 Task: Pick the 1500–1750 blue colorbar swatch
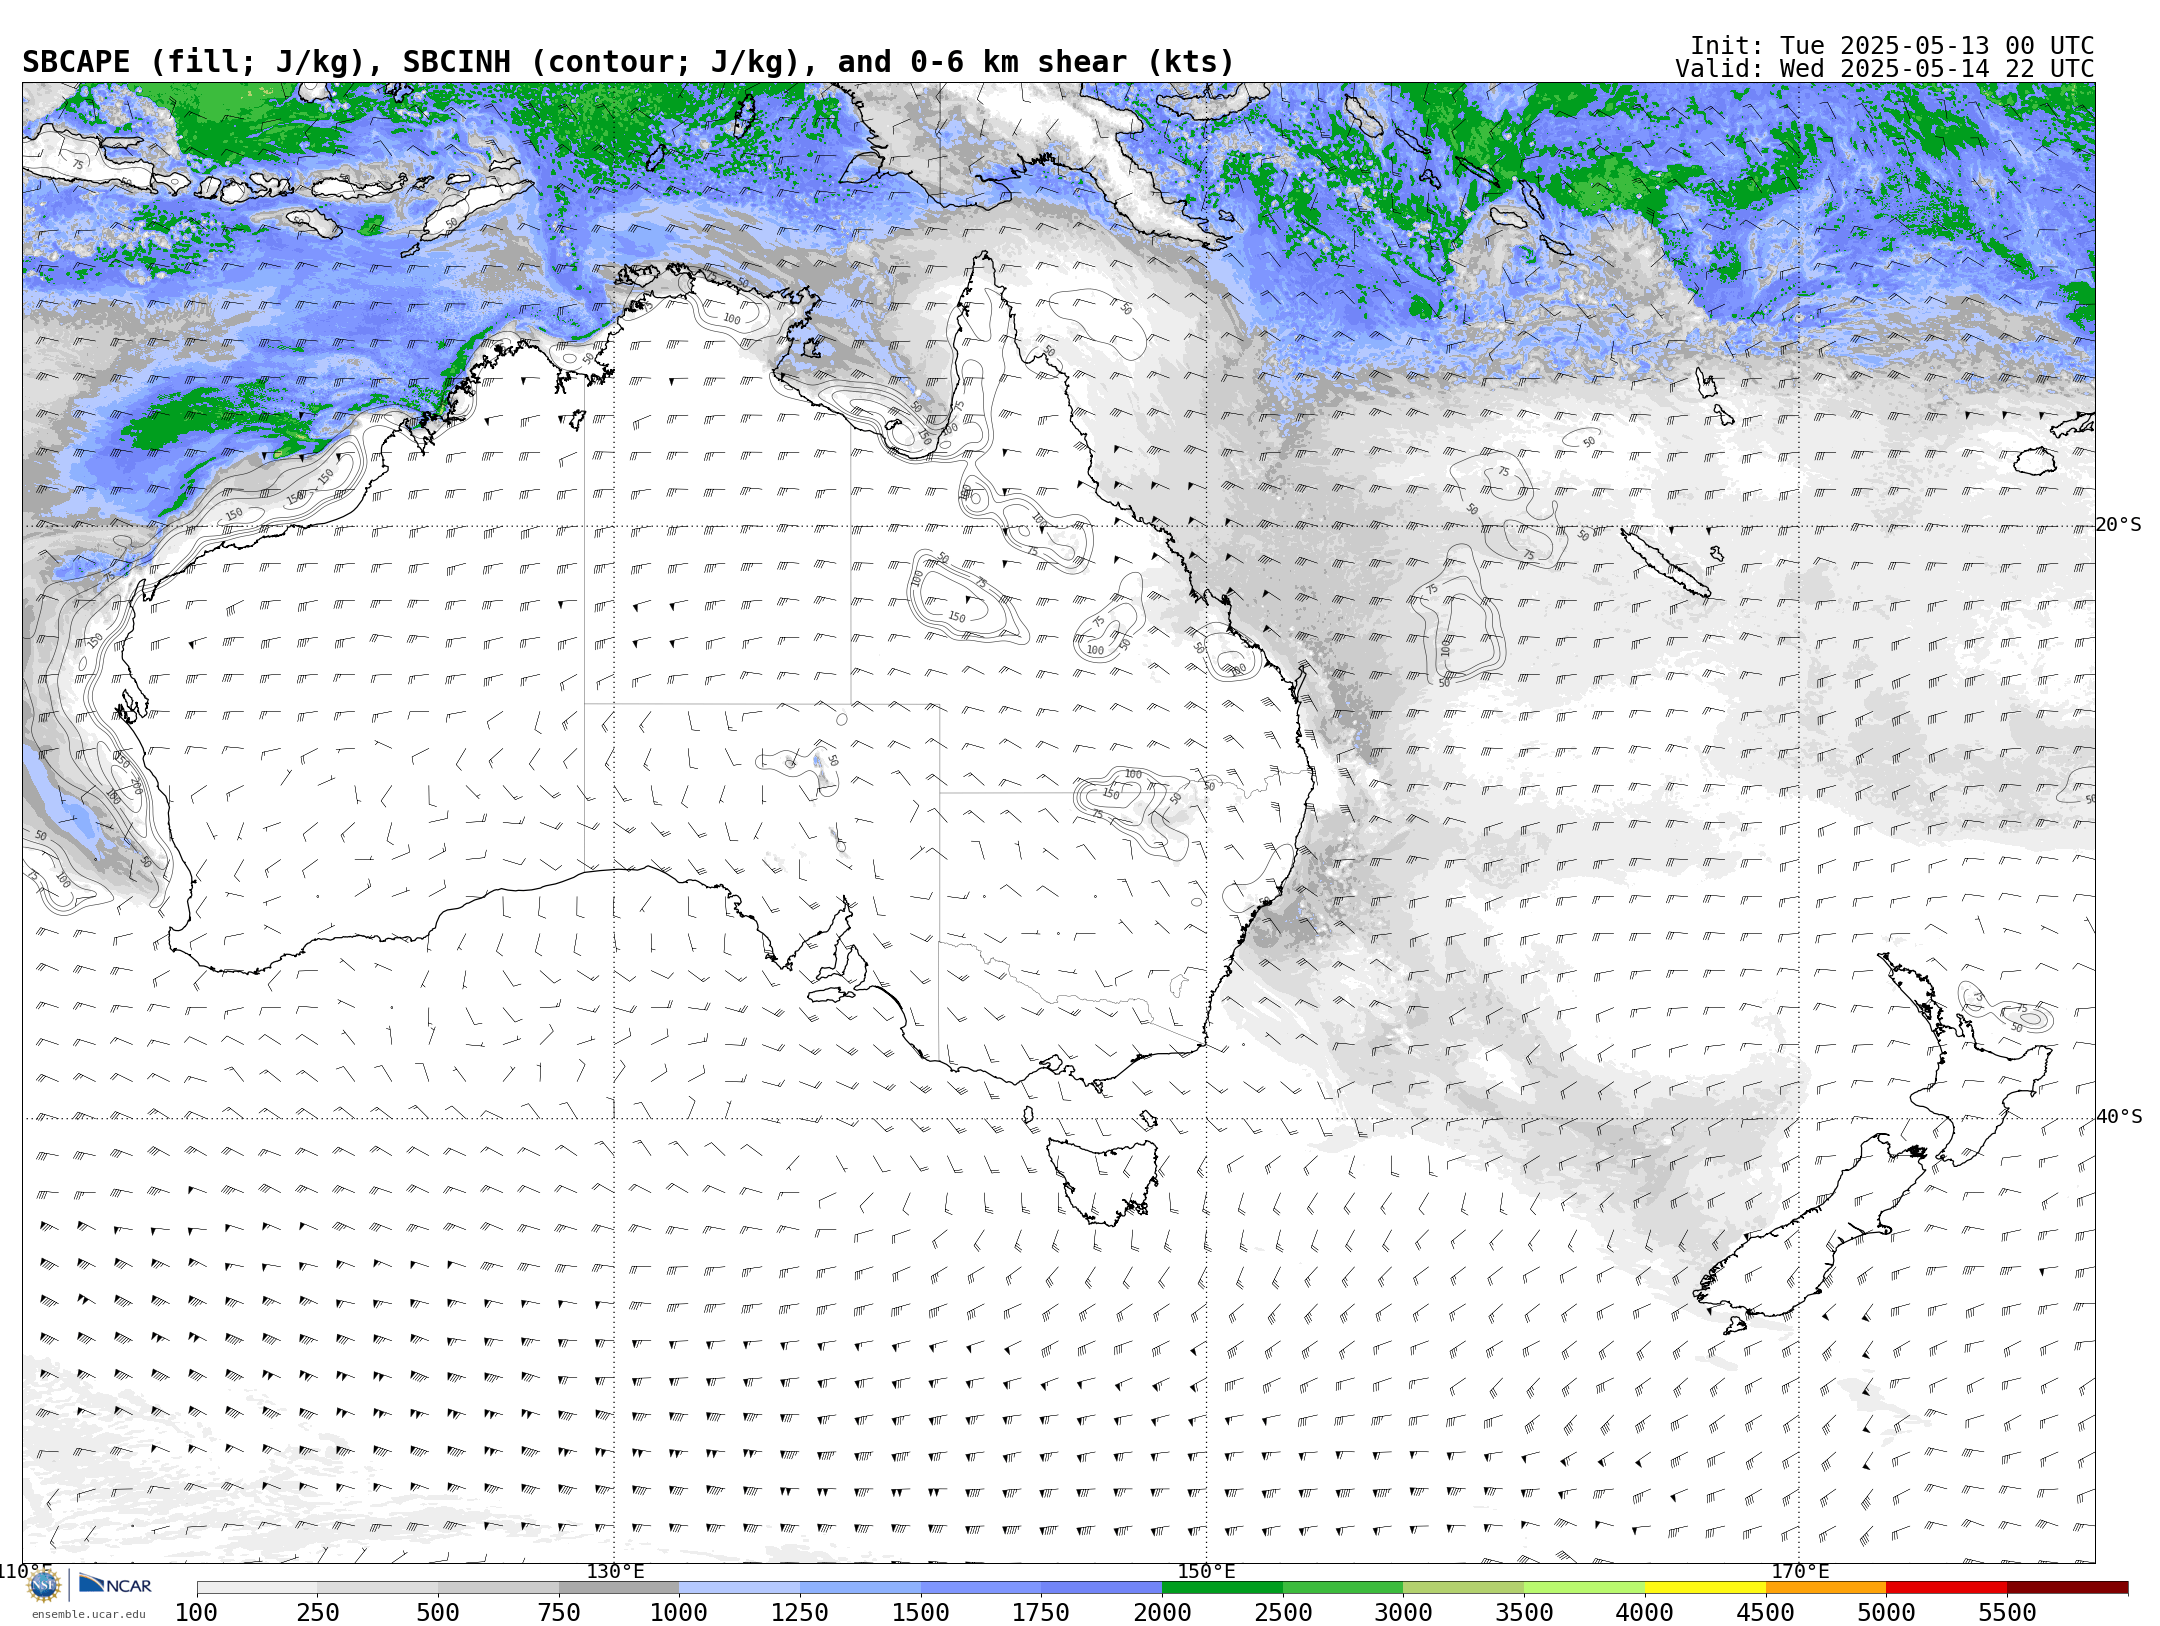point(981,1588)
